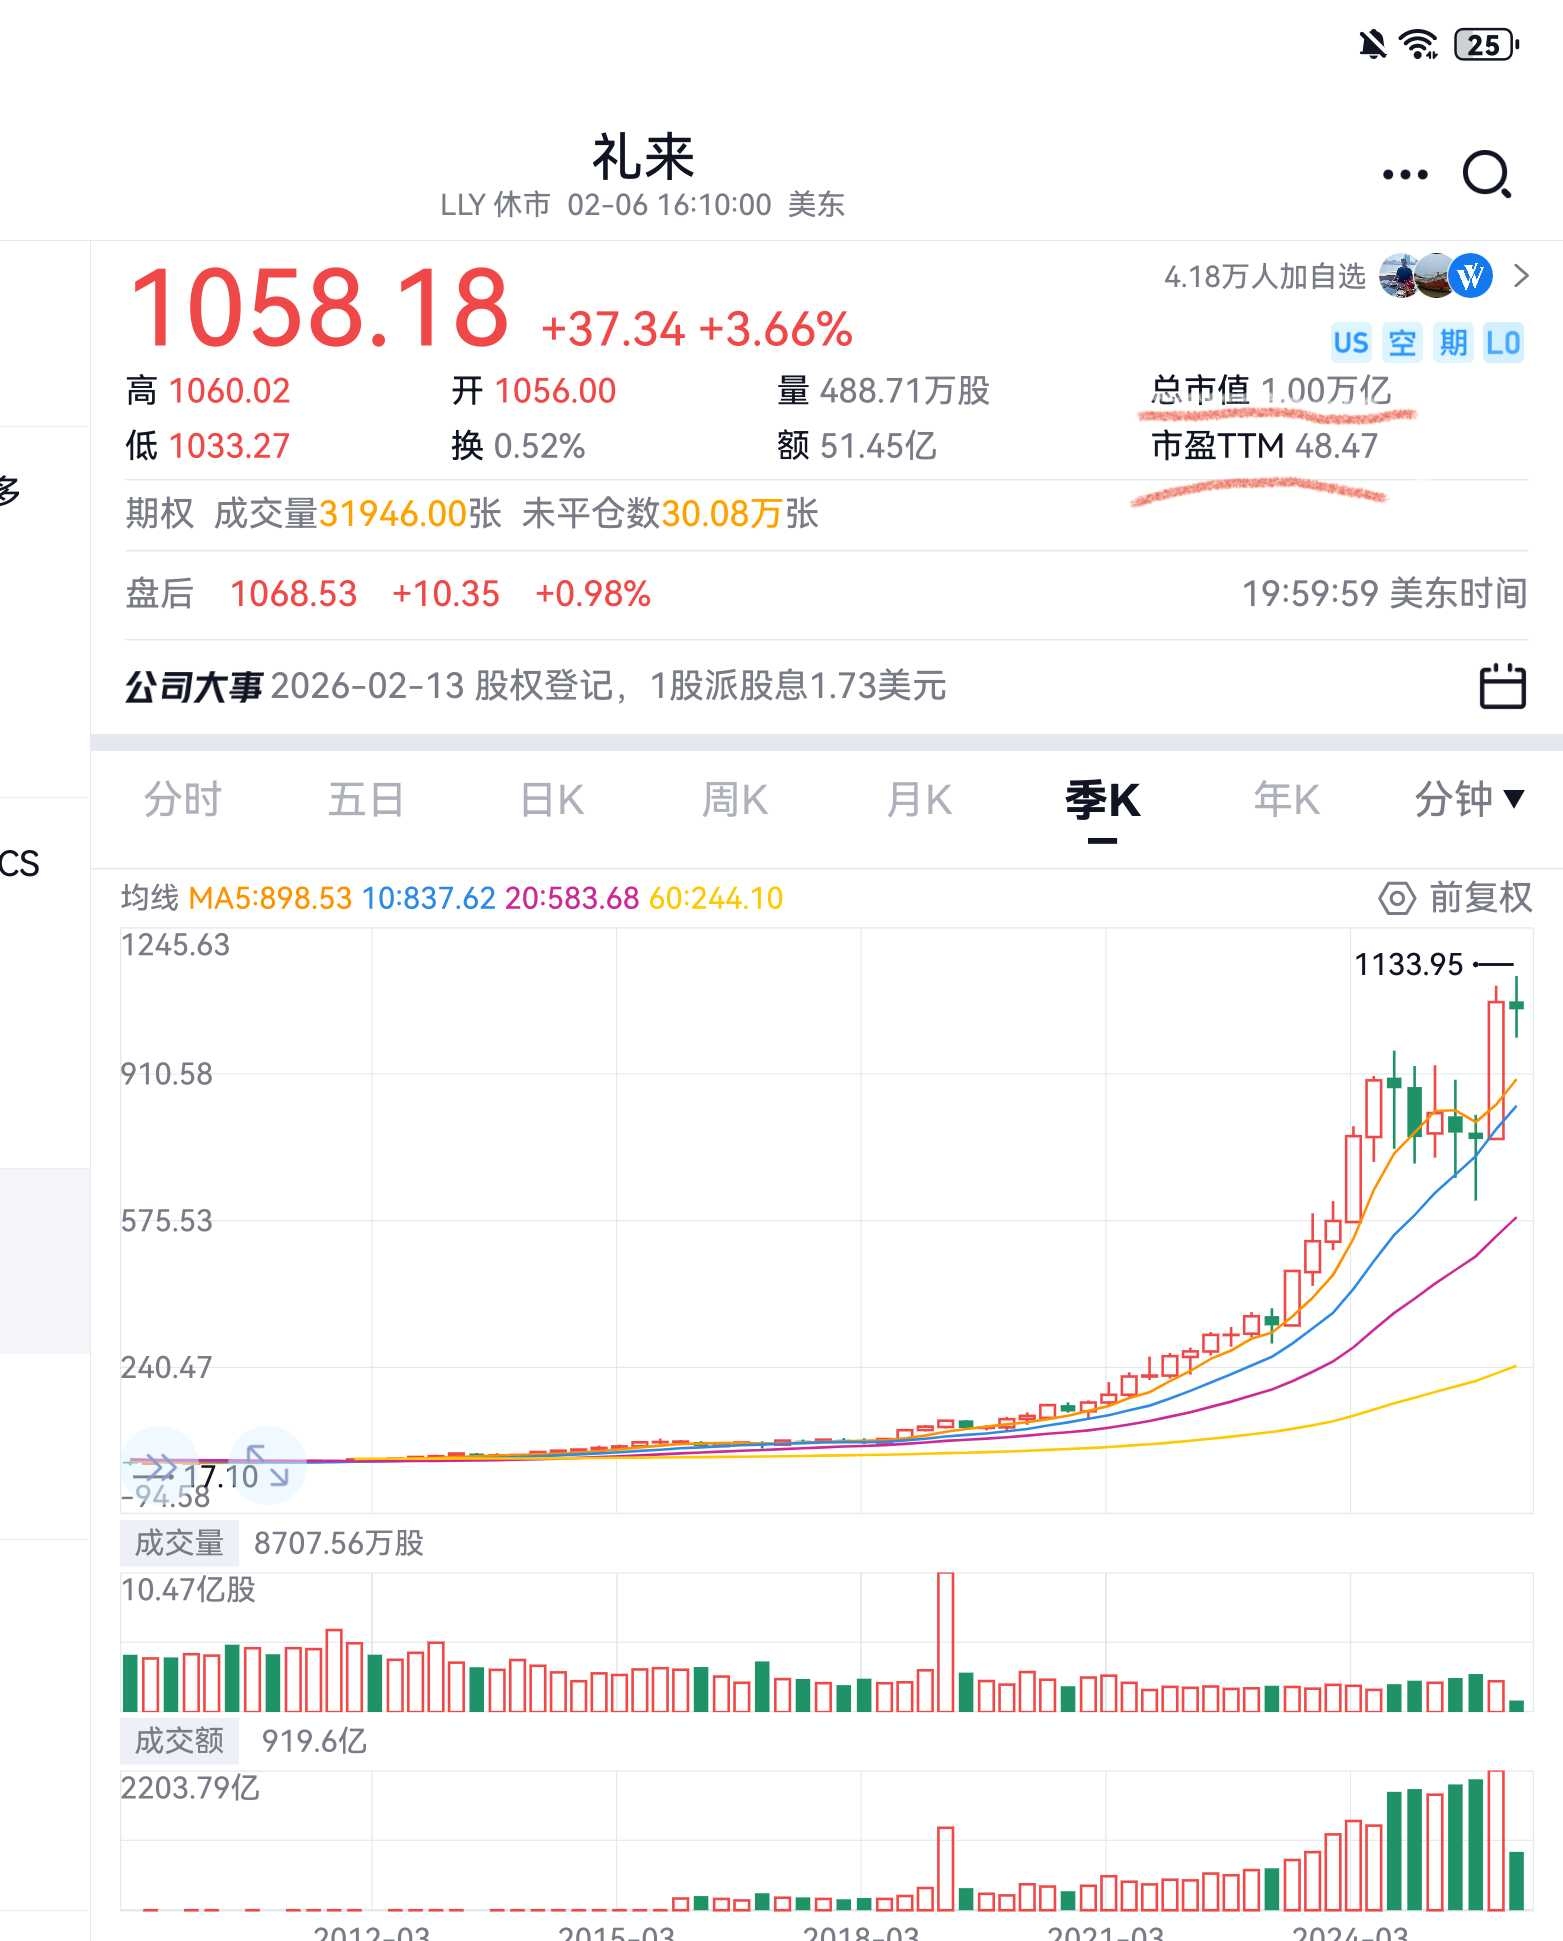This screenshot has height=1941, width=1563.
Task: Tap the battery indicator showing 25
Action: [x=1487, y=45]
